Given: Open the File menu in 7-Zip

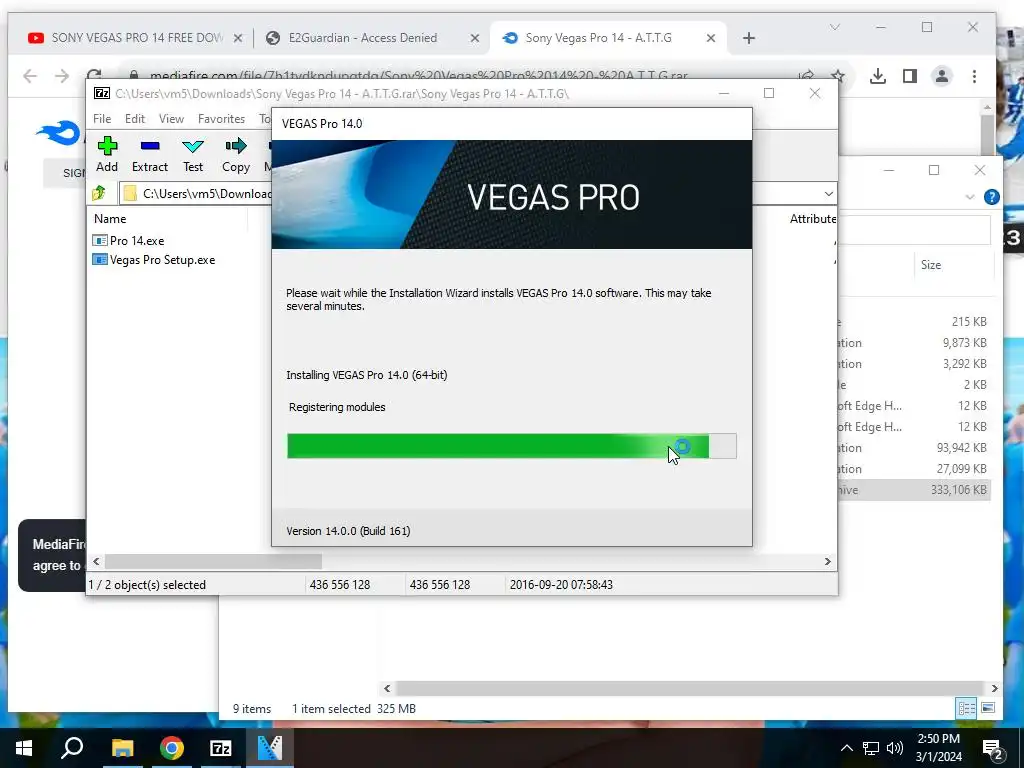Looking at the screenshot, I should pos(102,119).
